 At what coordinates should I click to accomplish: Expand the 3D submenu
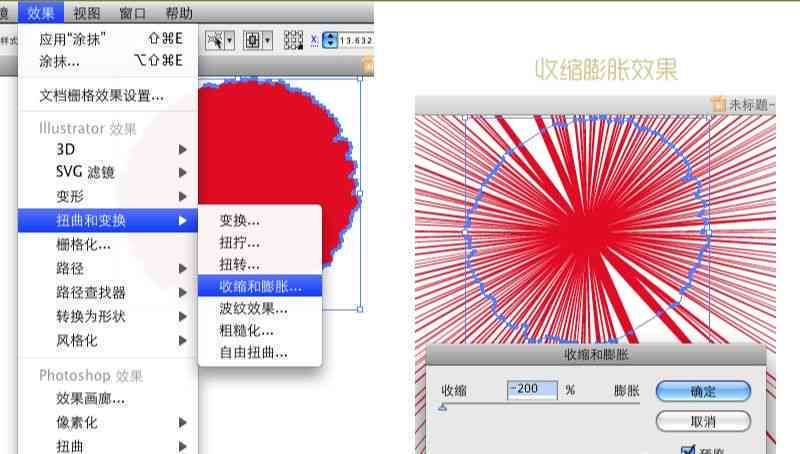click(x=183, y=149)
